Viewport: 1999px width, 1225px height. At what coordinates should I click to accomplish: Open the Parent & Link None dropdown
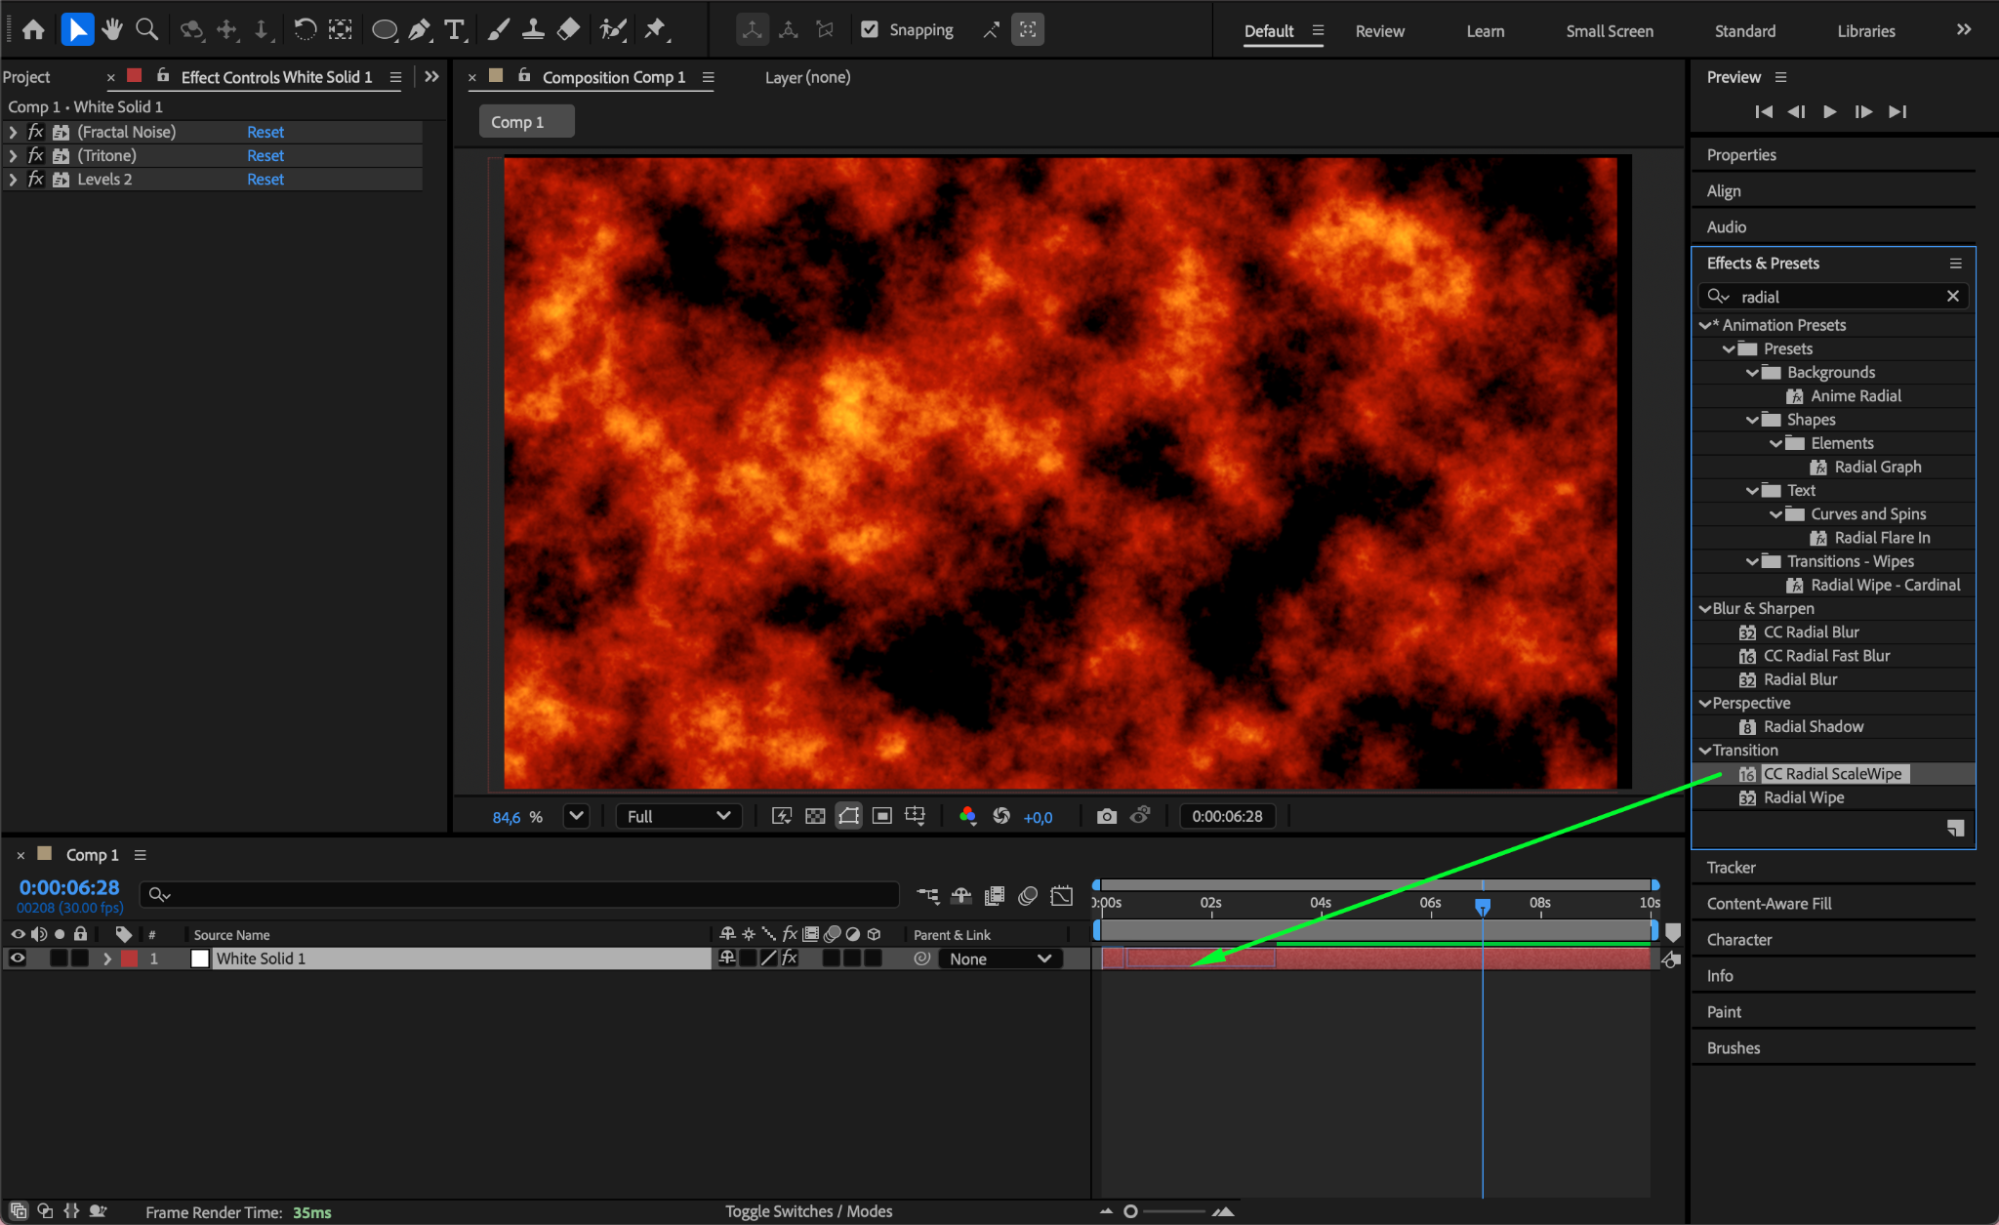[999, 958]
